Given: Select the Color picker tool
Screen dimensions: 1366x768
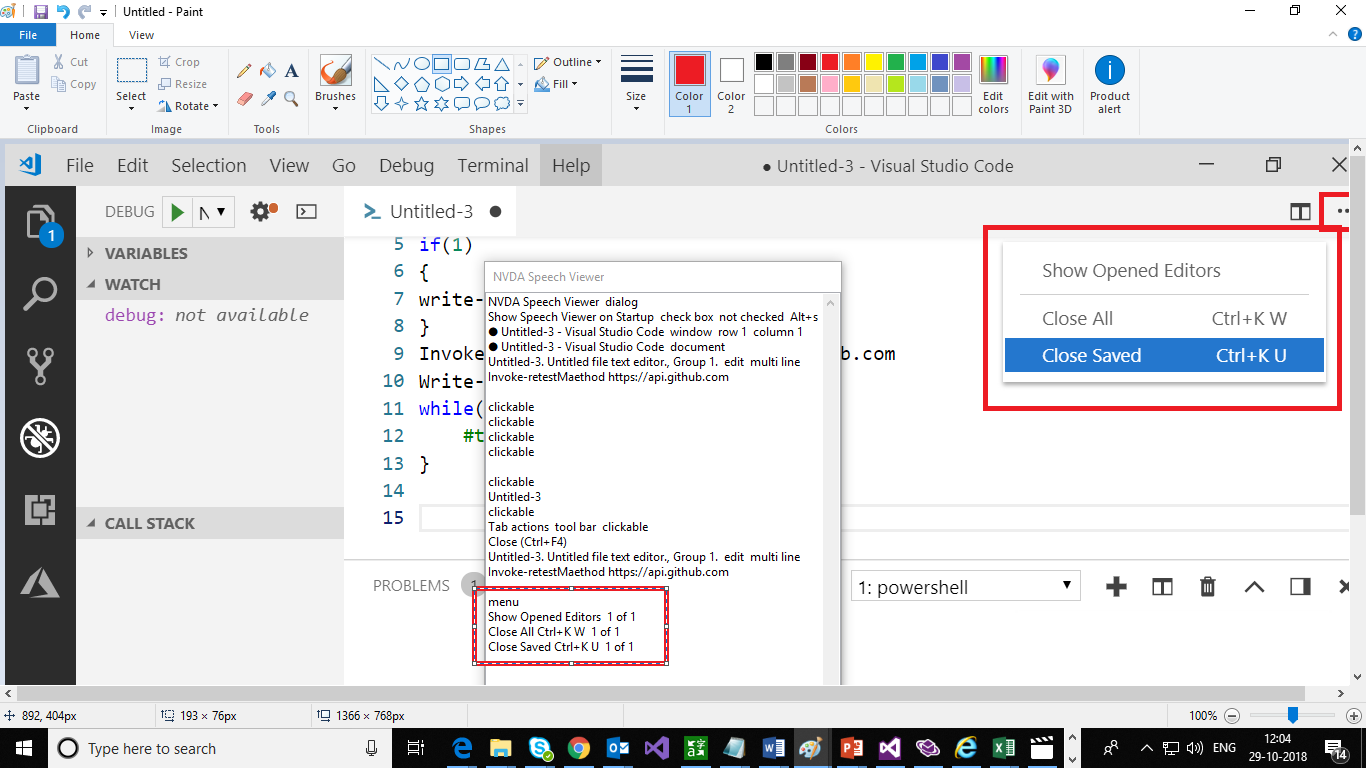Looking at the screenshot, I should (267, 97).
